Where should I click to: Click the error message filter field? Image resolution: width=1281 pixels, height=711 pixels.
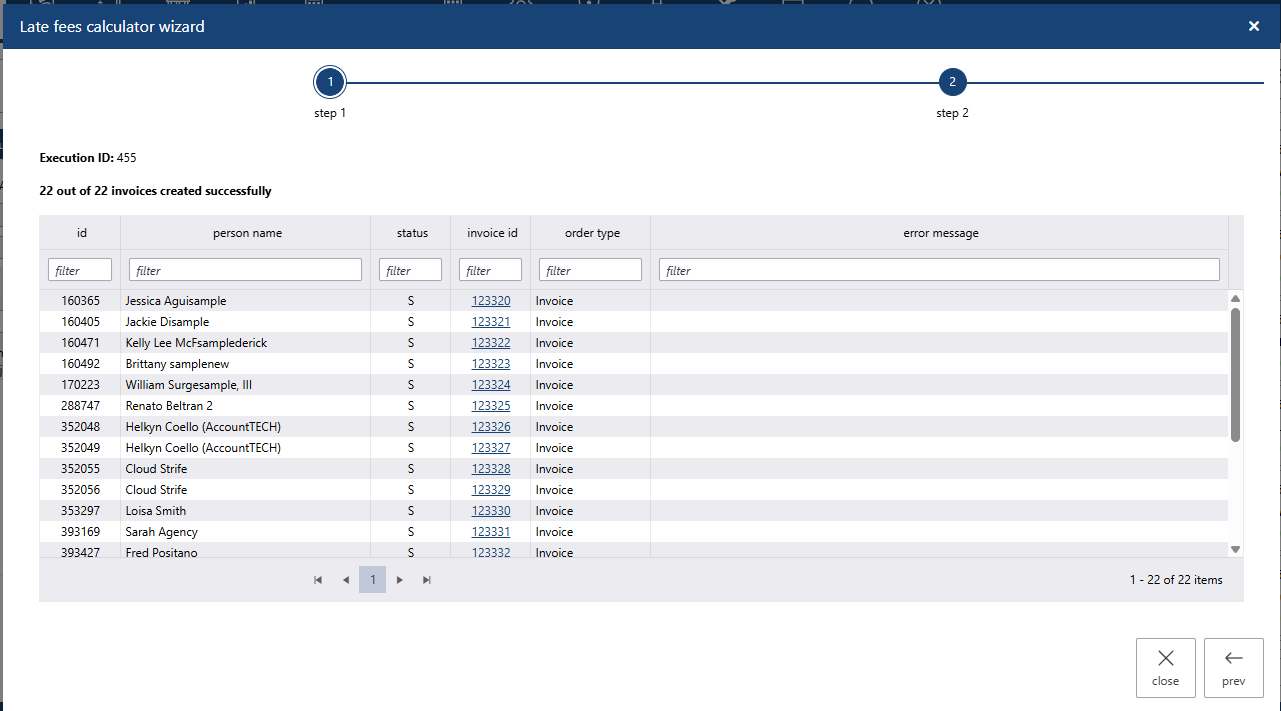point(938,270)
